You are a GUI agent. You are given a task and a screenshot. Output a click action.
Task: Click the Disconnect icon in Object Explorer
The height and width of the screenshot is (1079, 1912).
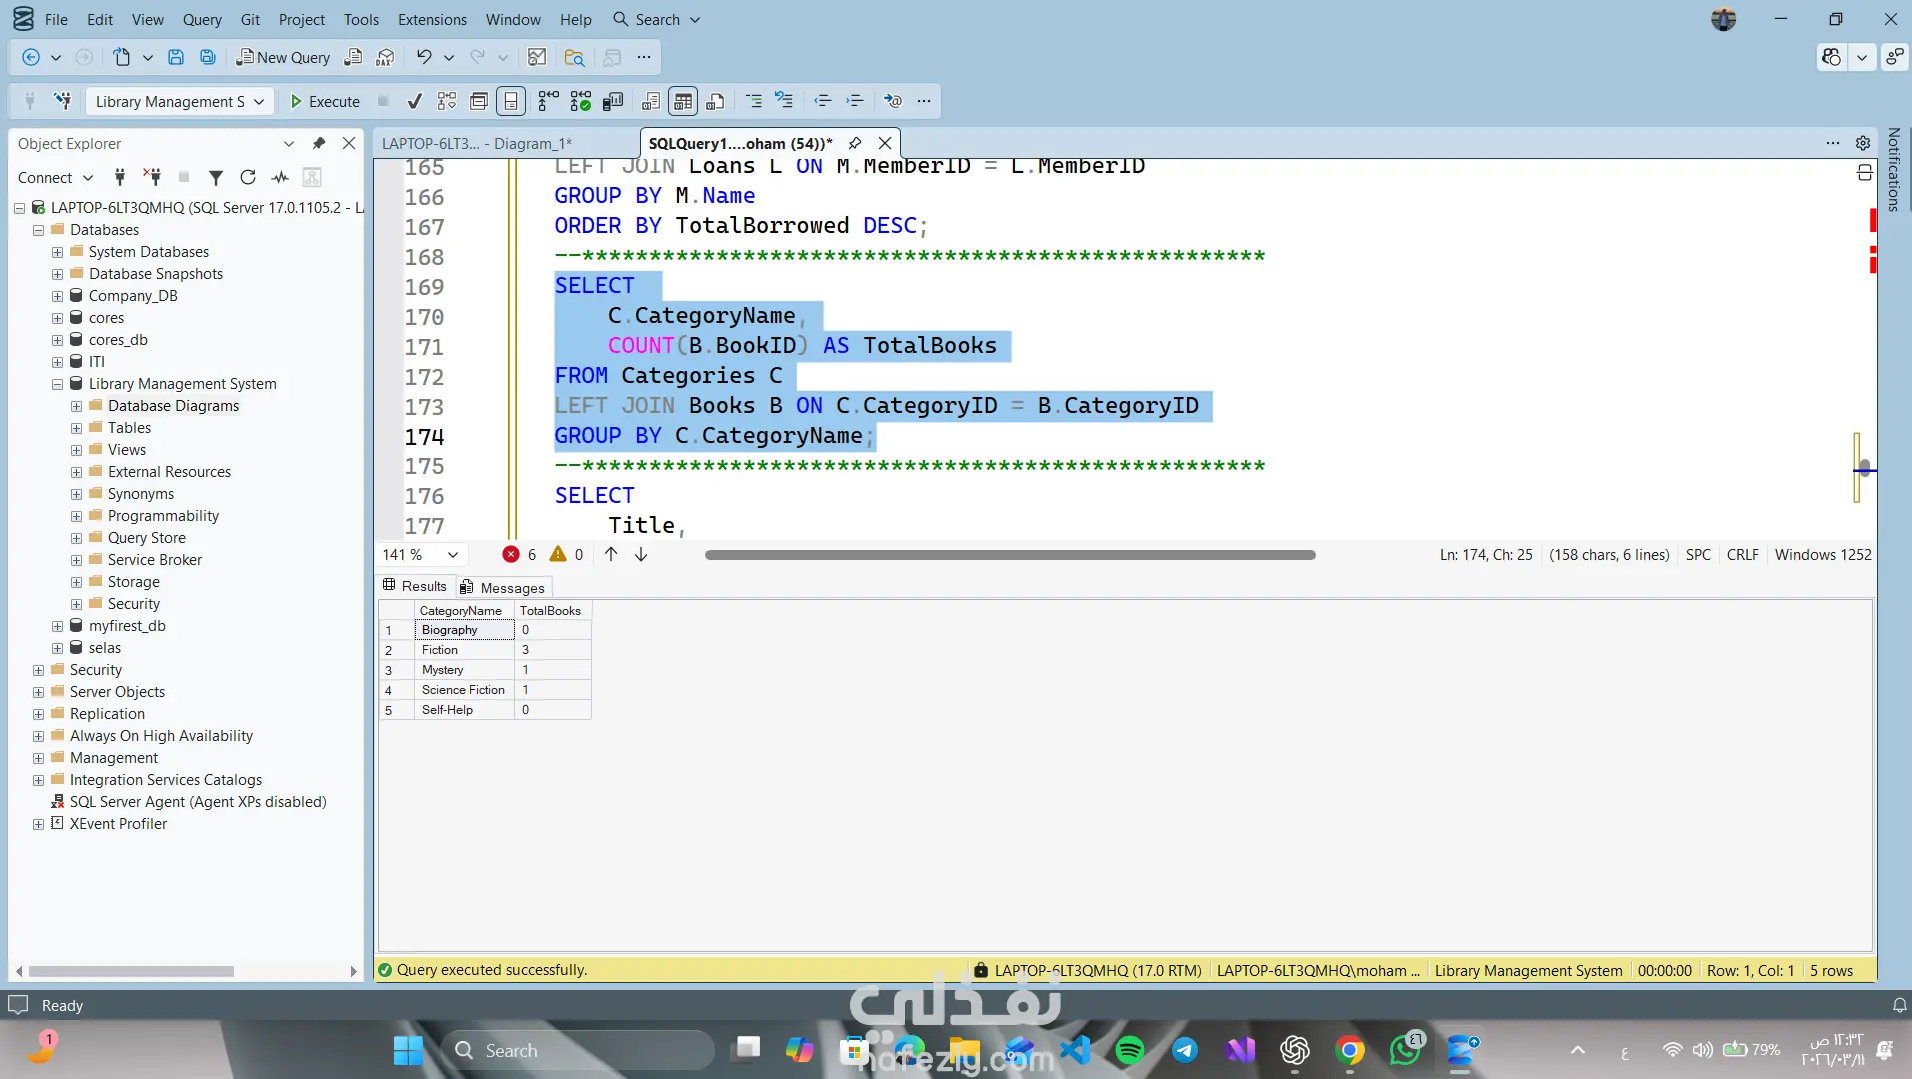(152, 177)
